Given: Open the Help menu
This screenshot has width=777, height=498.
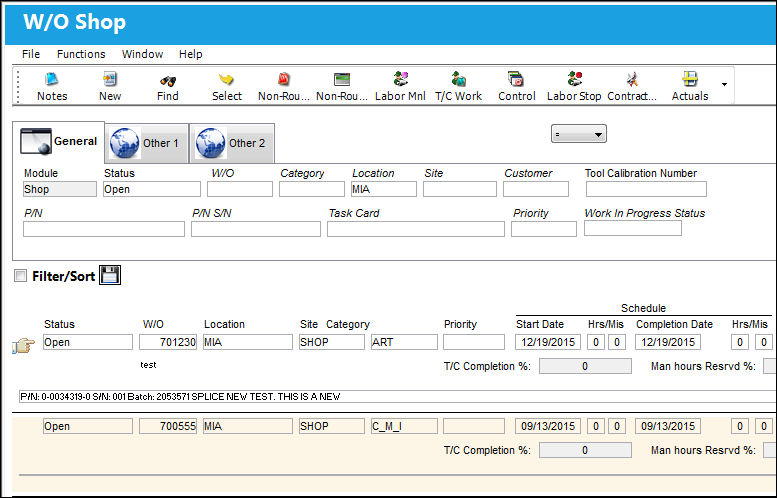Looking at the screenshot, I should click(x=191, y=54).
